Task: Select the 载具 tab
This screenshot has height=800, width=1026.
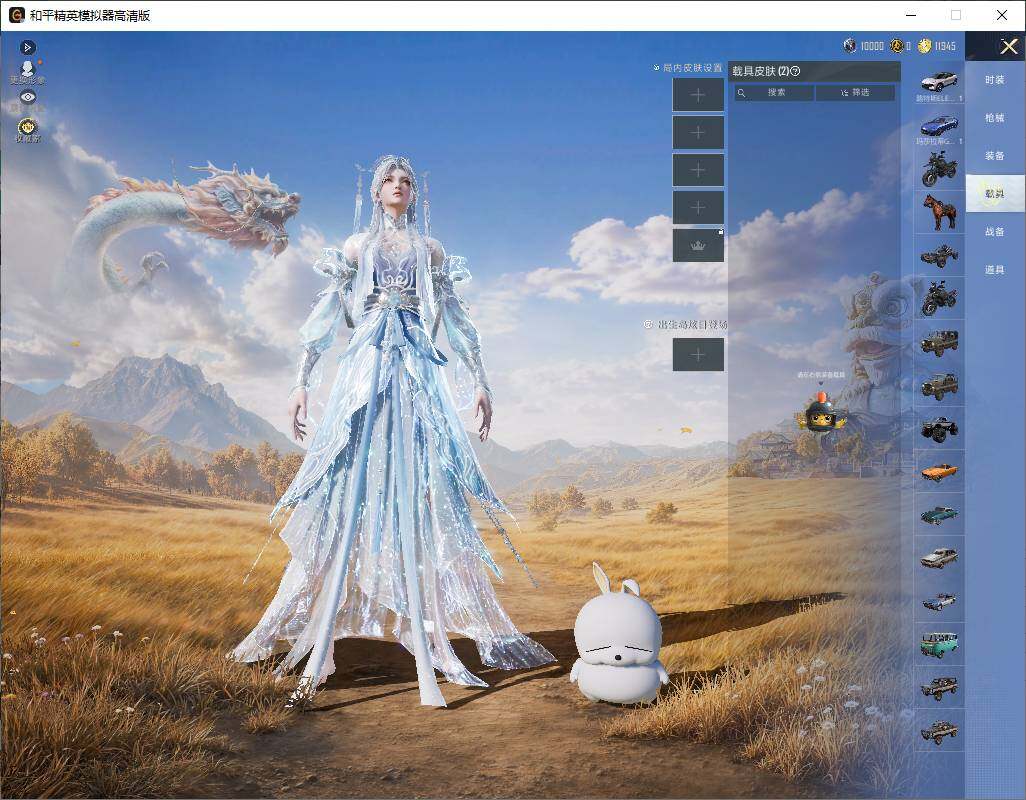Action: point(995,194)
